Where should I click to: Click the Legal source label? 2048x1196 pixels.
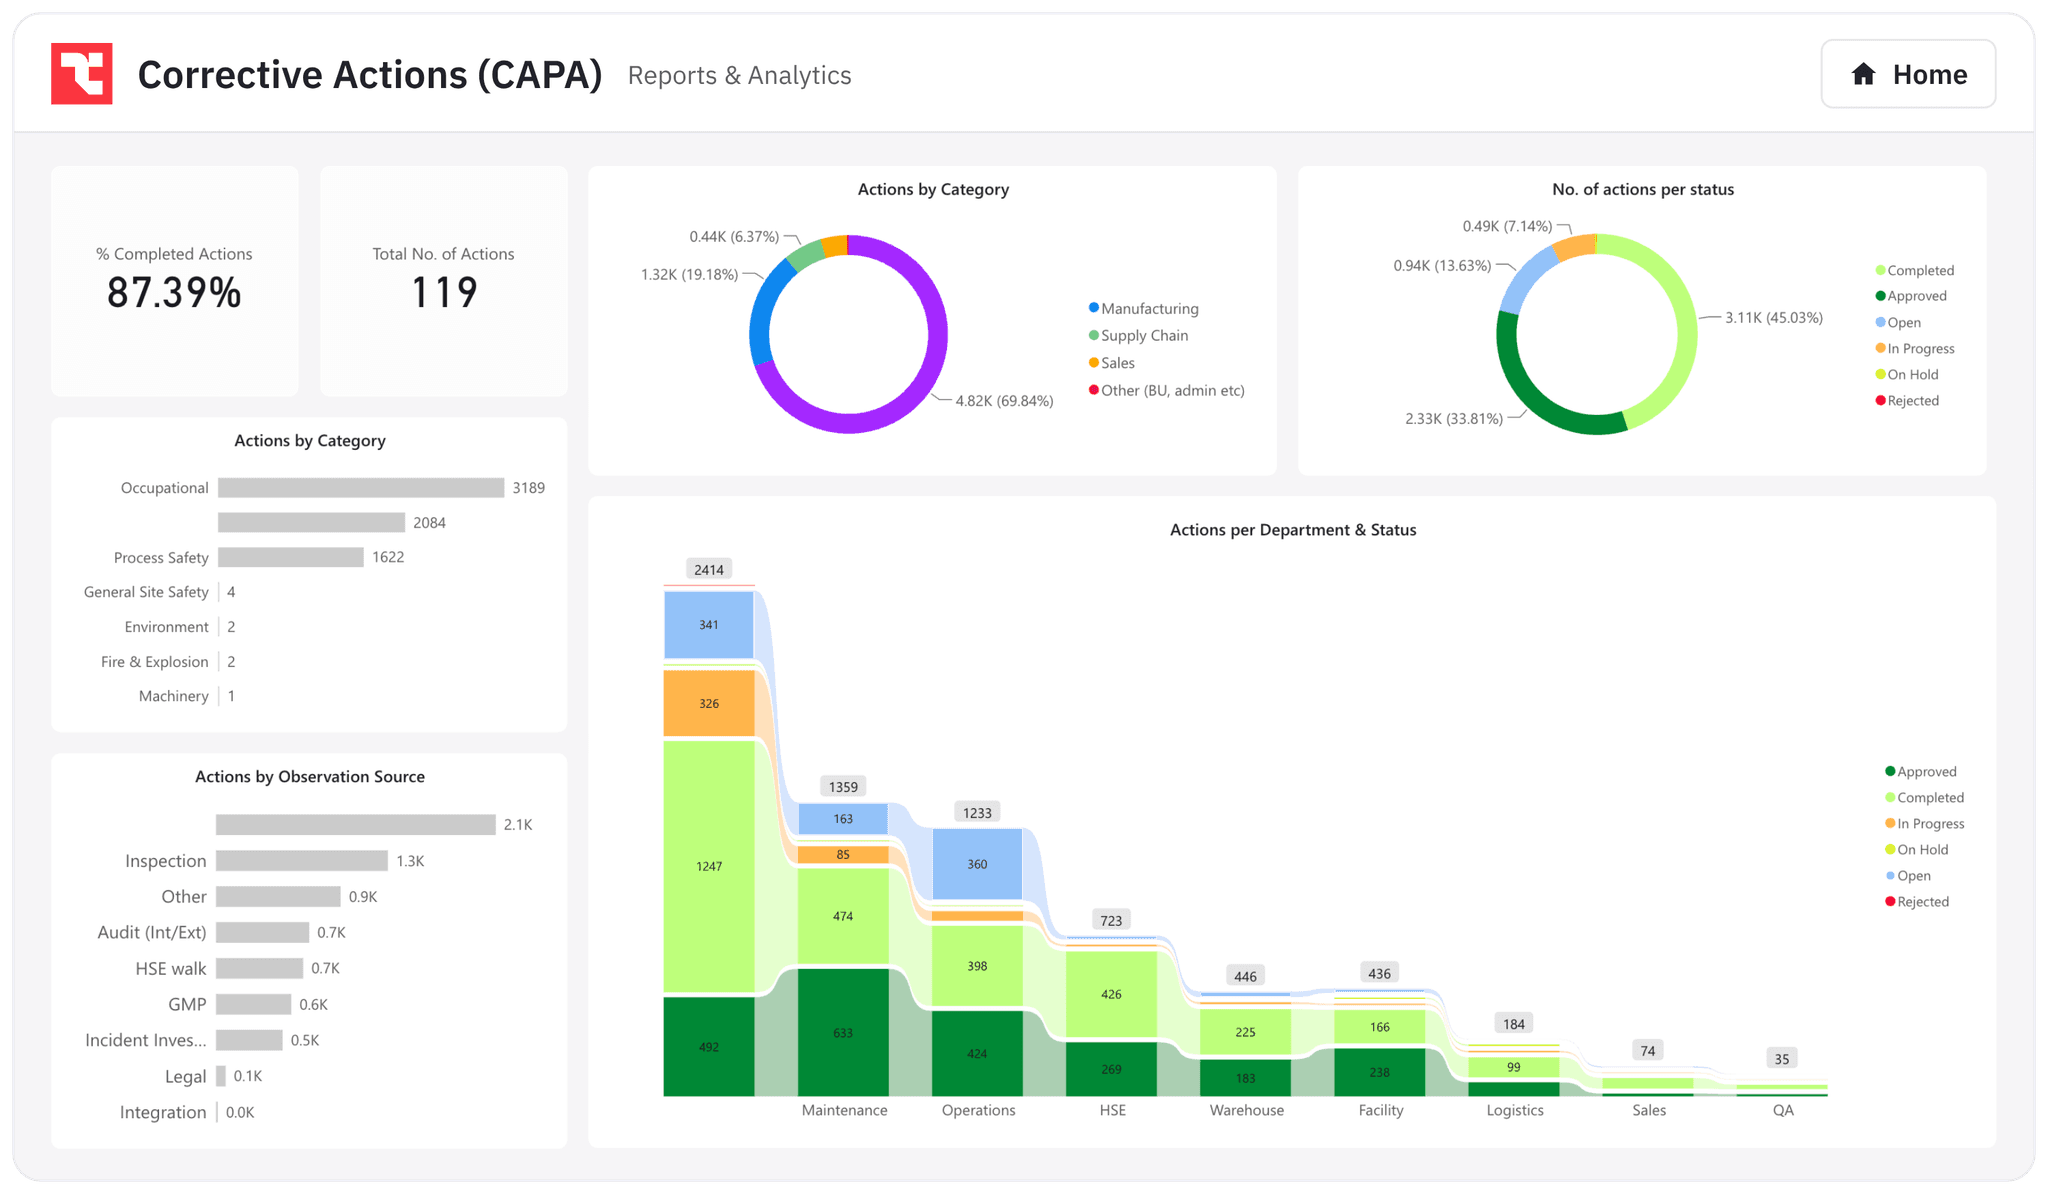tap(185, 1077)
